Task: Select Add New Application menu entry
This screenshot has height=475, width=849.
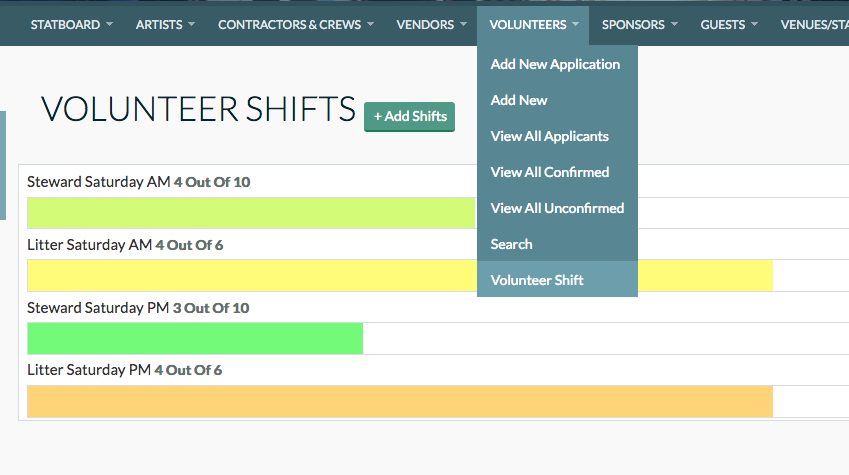Action: pyautogui.click(x=555, y=64)
